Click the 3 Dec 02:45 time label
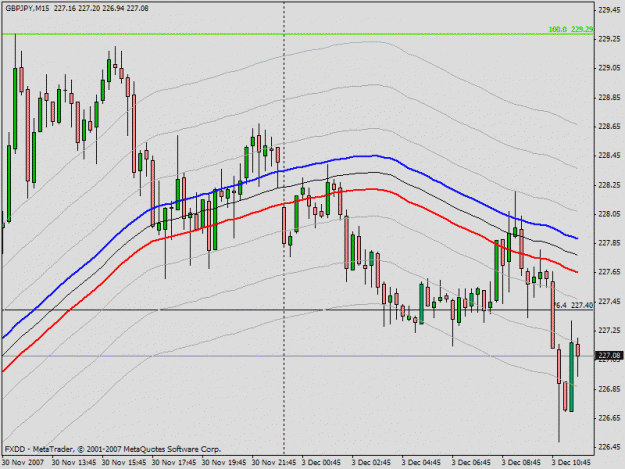 (x=371, y=463)
